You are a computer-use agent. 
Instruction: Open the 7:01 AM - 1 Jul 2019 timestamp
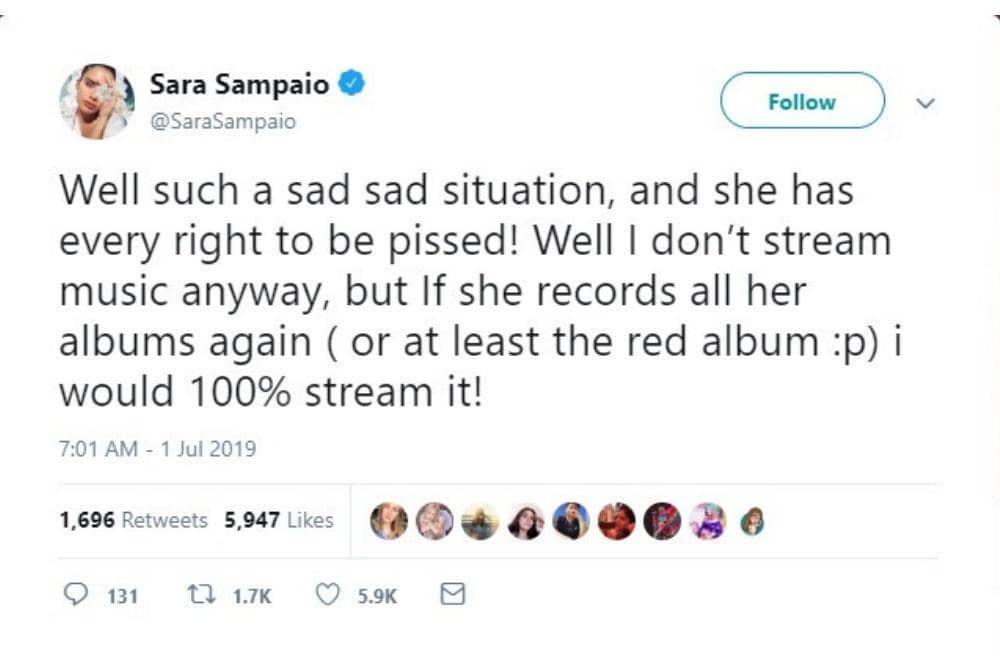coord(157,449)
